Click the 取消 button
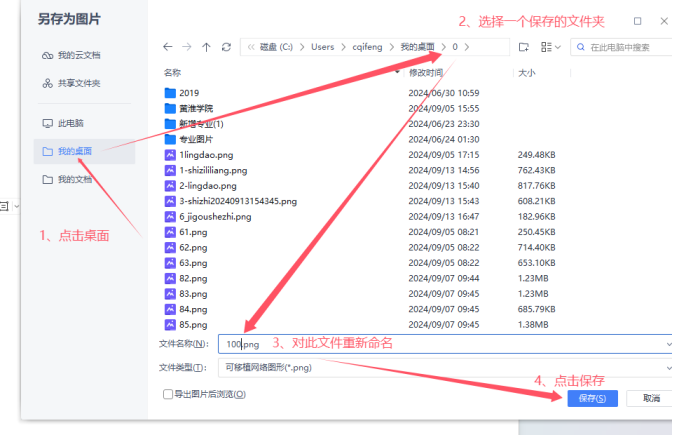Viewport: 673px width, 435px height. [x=651, y=398]
